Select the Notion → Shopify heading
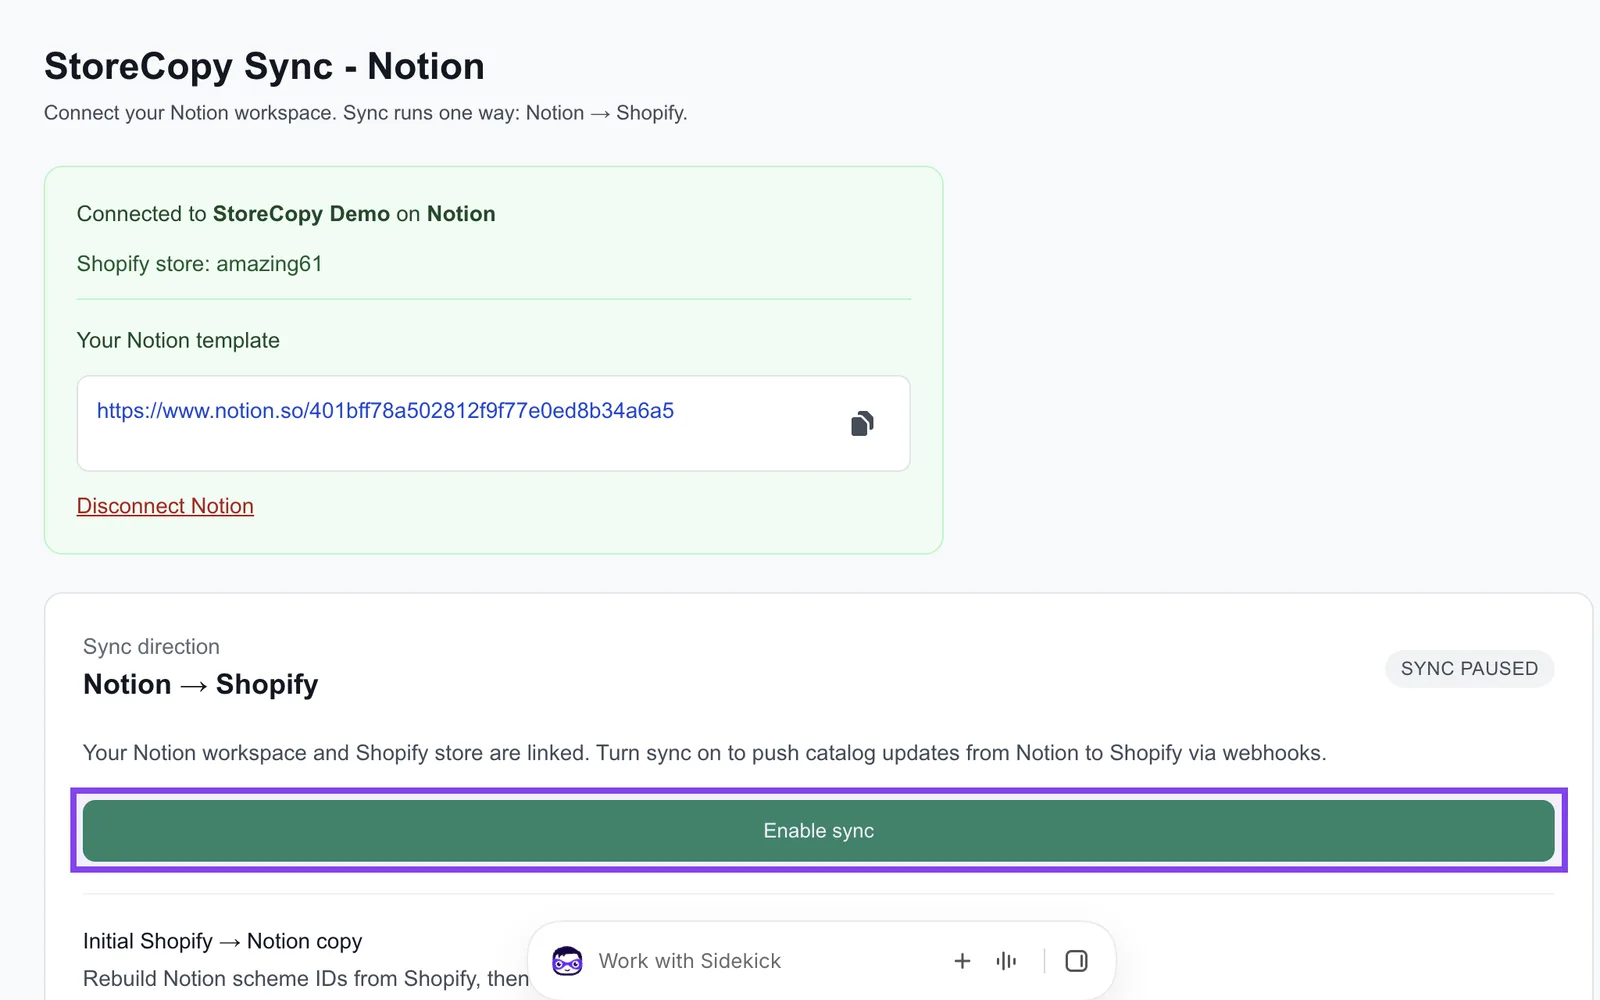Viewport: 1600px width, 1000px height. click(200, 684)
